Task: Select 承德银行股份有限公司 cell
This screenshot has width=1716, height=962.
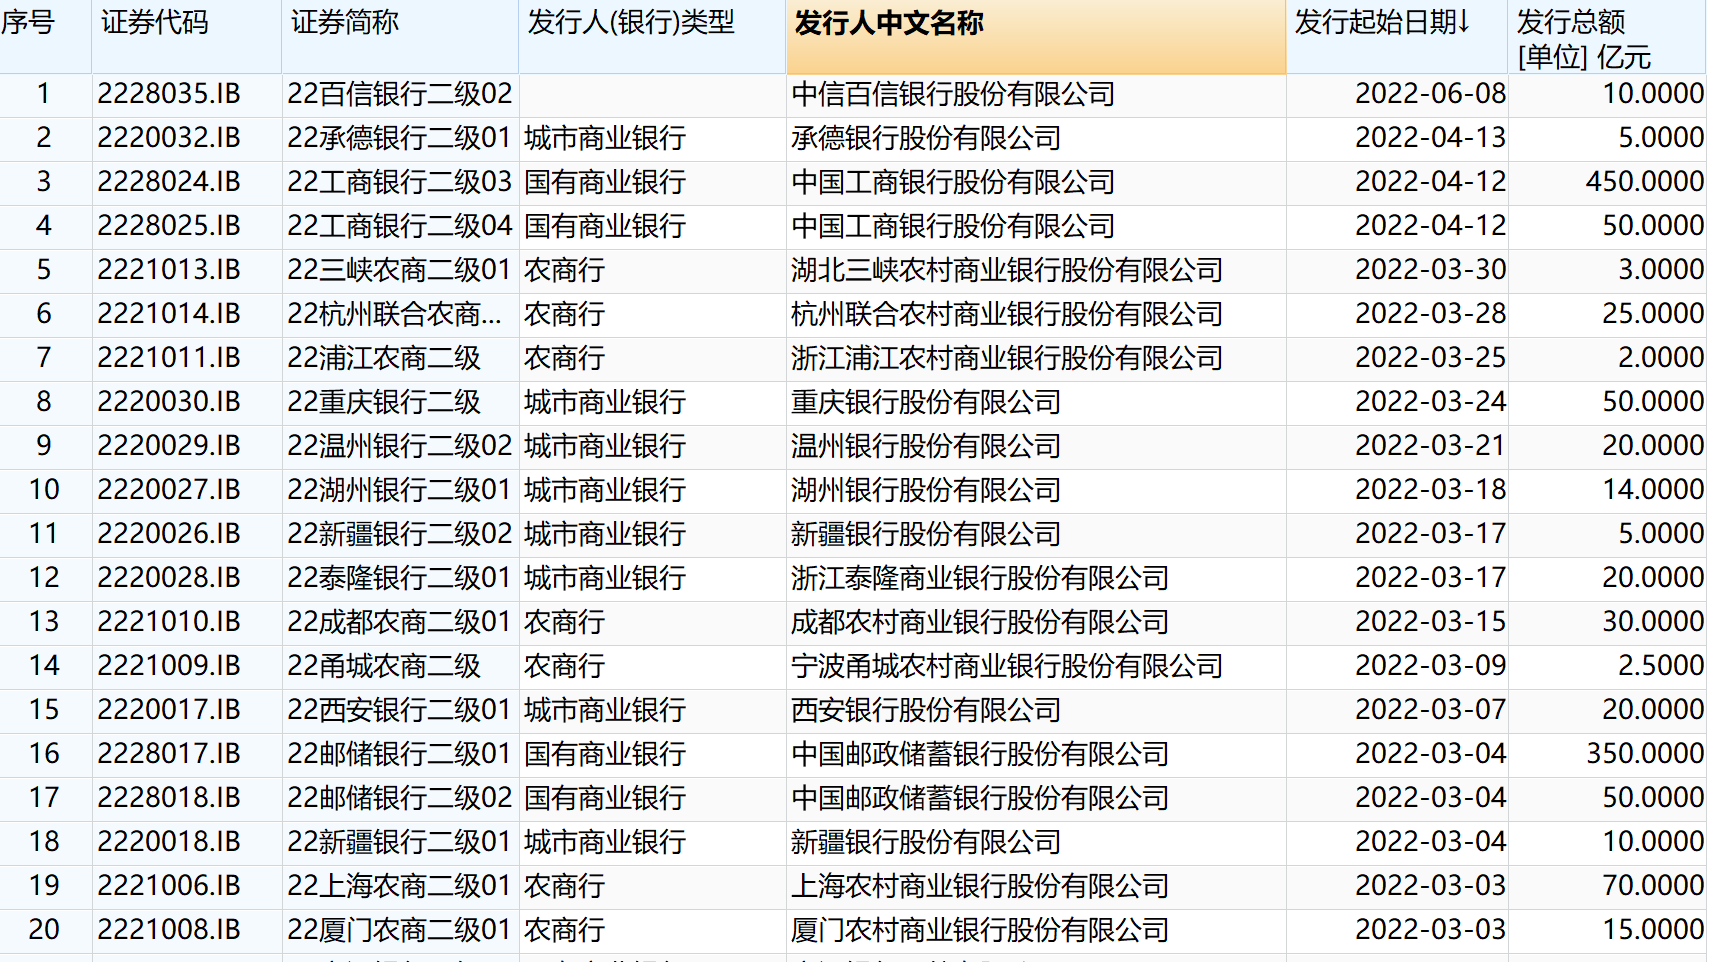Action: coord(926,138)
